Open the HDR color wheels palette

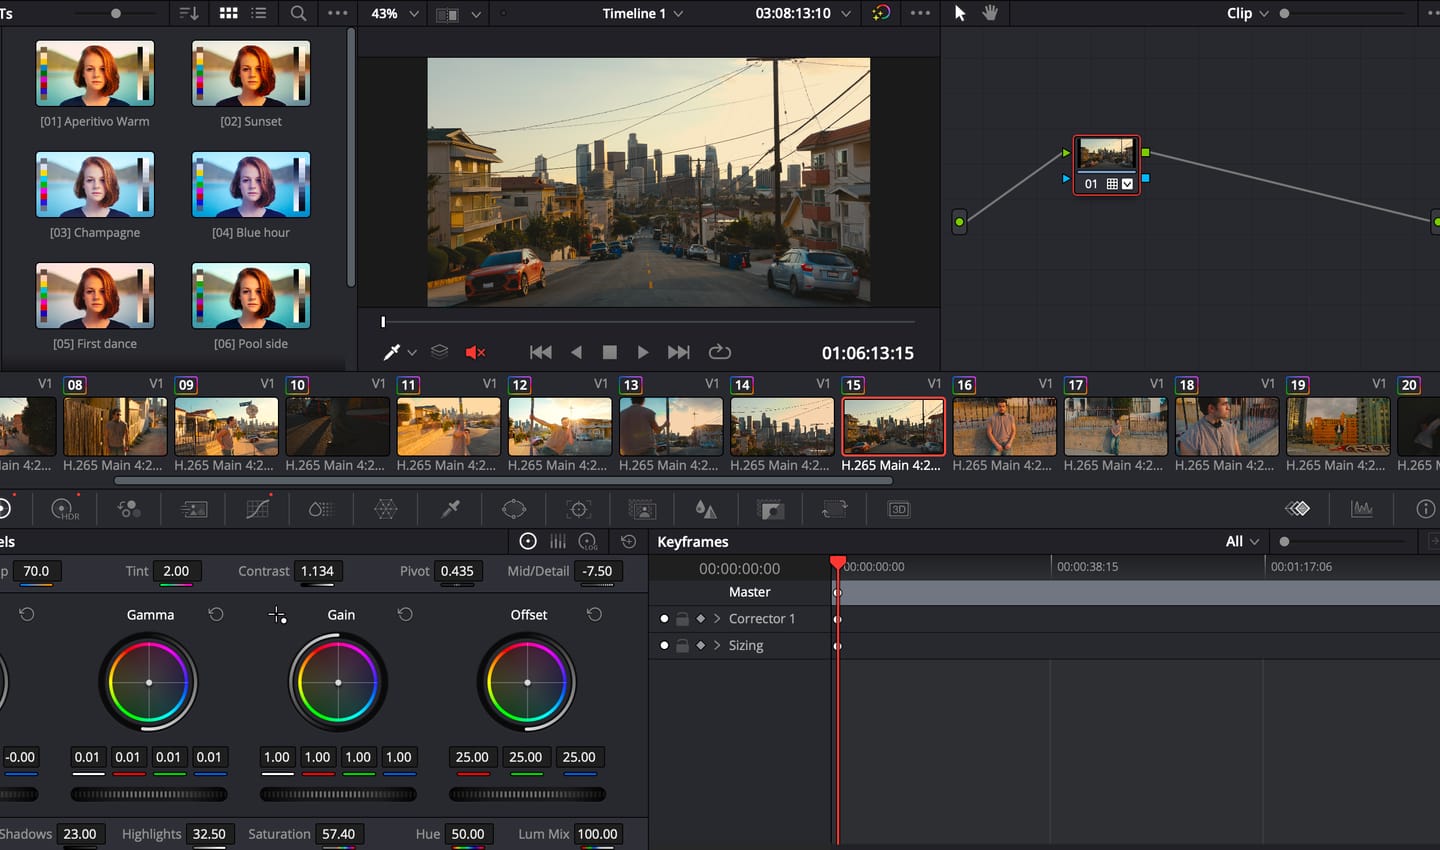point(65,510)
